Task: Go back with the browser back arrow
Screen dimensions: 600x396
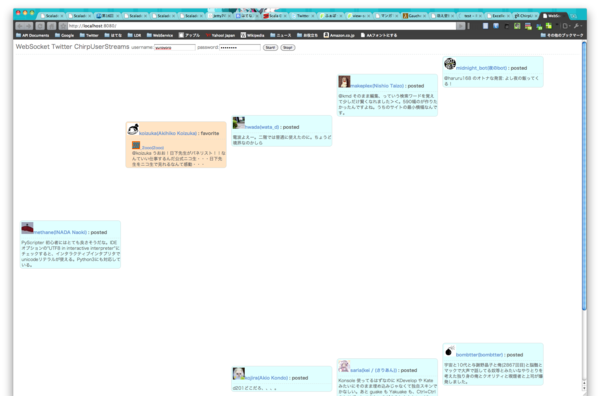Action: pos(20,26)
